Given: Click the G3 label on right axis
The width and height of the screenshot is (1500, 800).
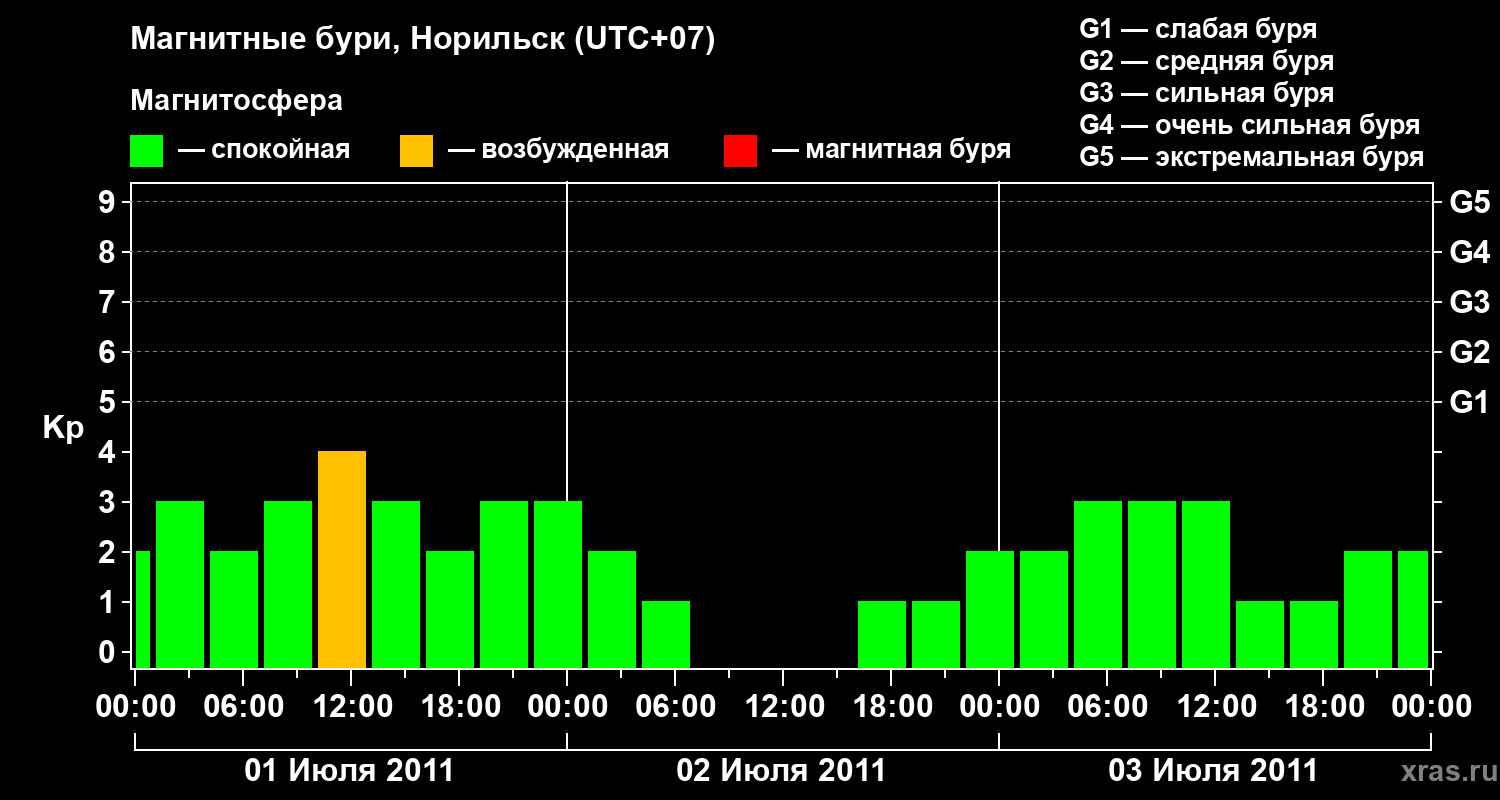Looking at the screenshot, I should 1470,302.
